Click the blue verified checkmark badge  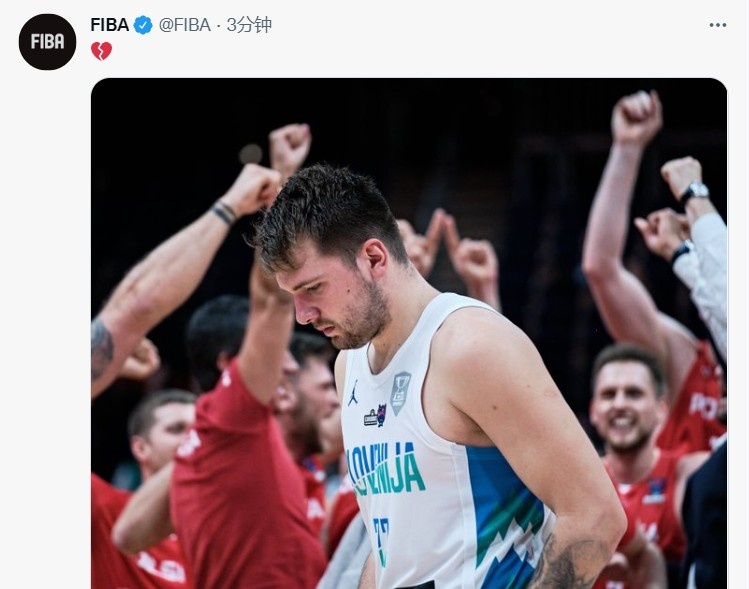143,25
